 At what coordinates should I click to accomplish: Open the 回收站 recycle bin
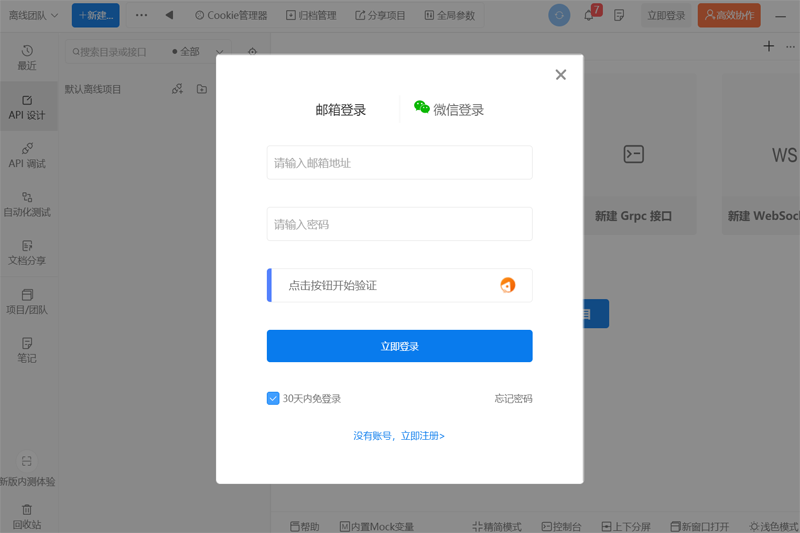coord(27,516)
